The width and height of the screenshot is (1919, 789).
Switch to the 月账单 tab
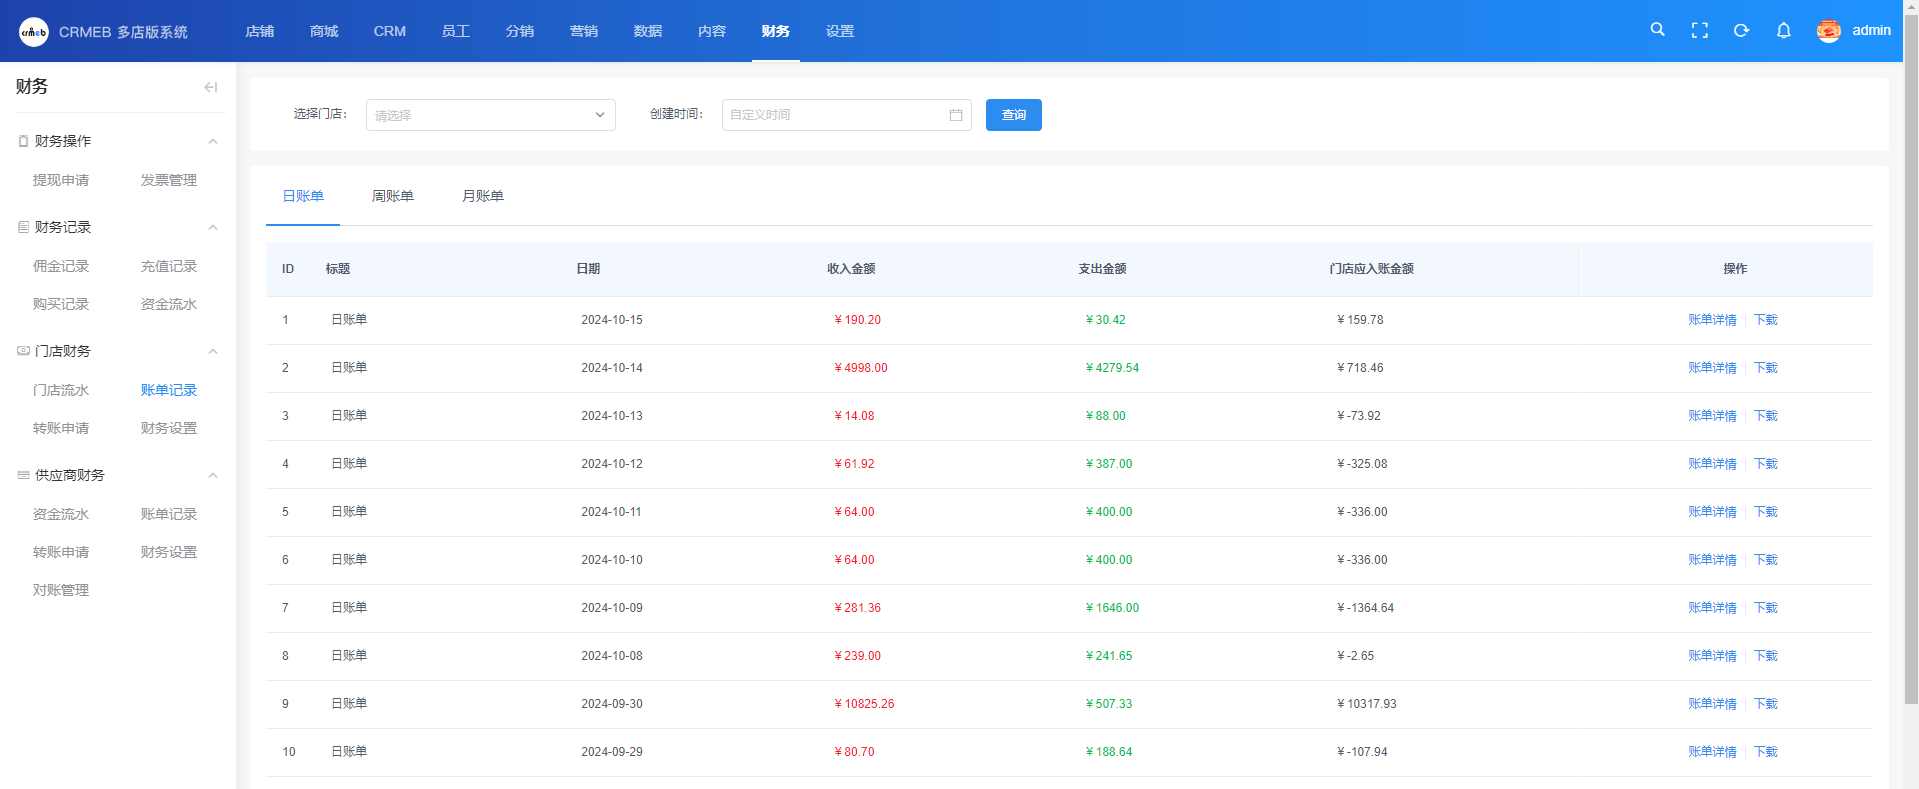482,196
